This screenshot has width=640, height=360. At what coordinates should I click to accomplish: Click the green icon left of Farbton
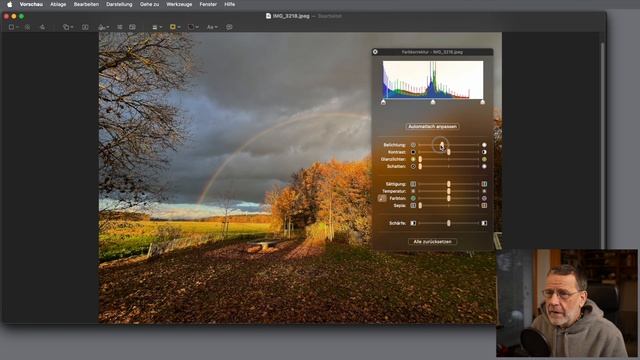point(413,198)
